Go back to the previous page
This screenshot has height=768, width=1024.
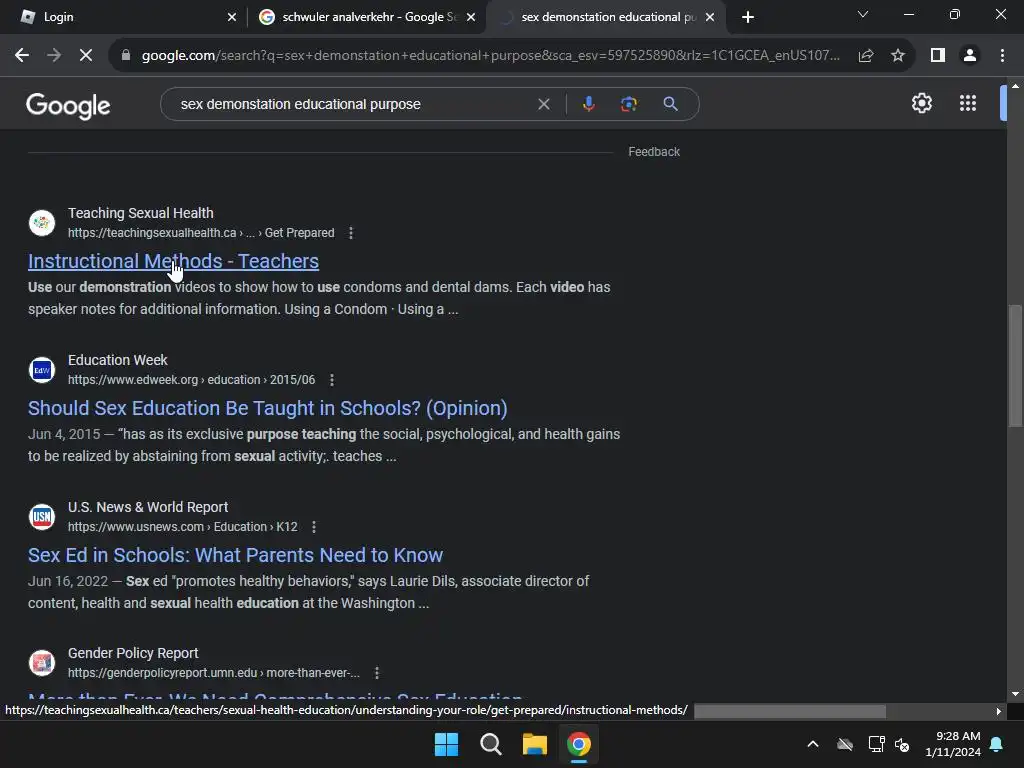[22, 56]
